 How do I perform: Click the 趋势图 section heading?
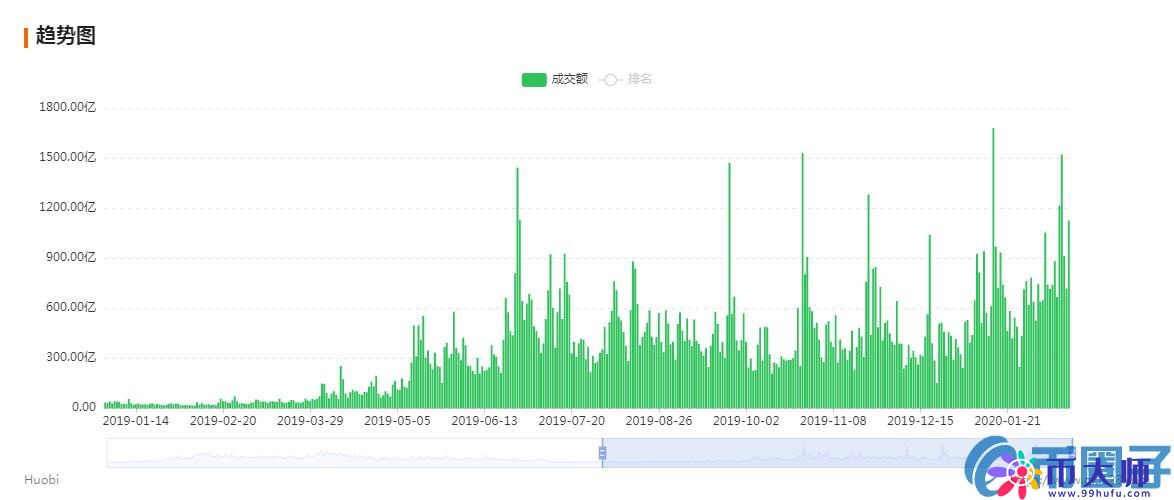coord(65,35)
